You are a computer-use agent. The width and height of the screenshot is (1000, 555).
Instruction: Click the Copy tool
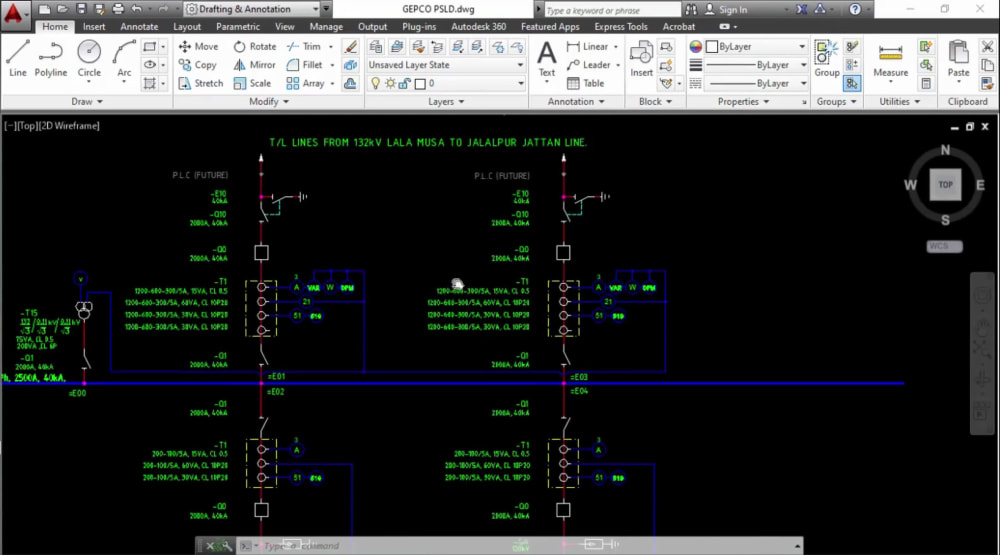[198, 65]
